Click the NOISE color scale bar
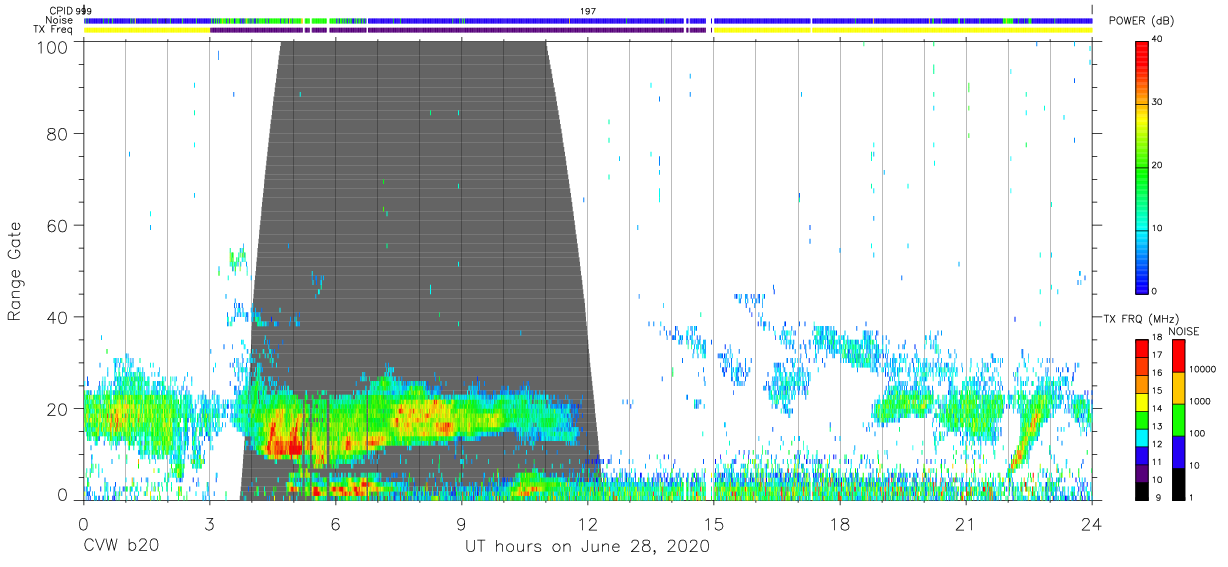The image size is (1228, 567). [x=1180, y=418]
